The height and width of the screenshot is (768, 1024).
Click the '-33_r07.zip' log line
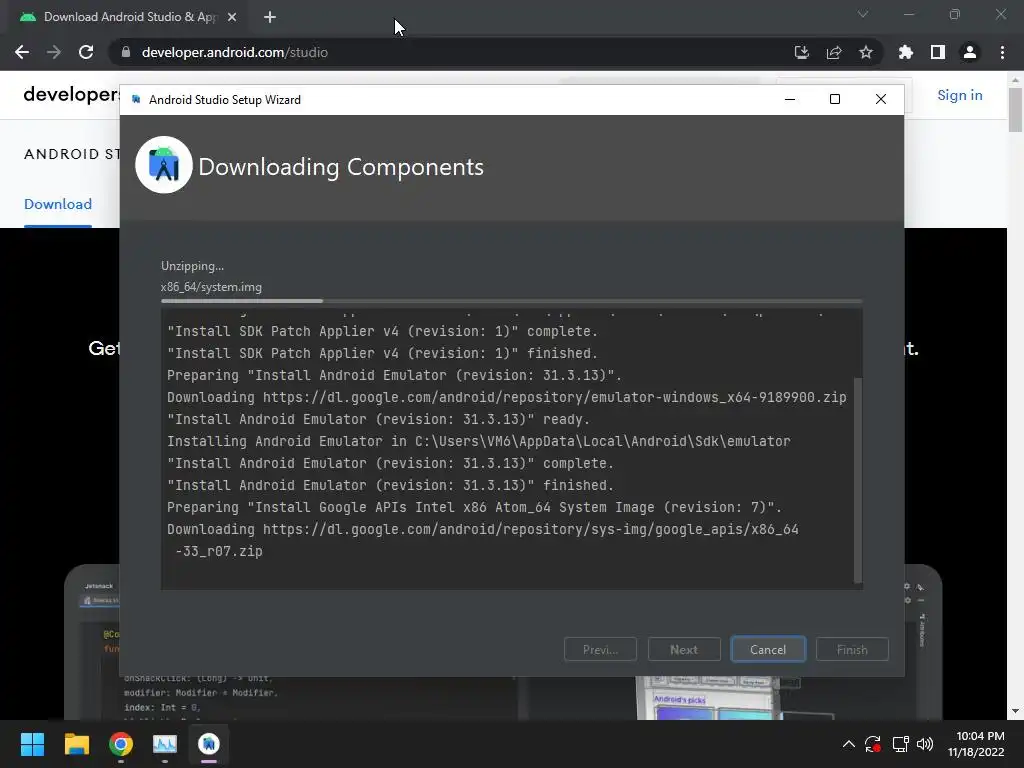click(219, 551)
